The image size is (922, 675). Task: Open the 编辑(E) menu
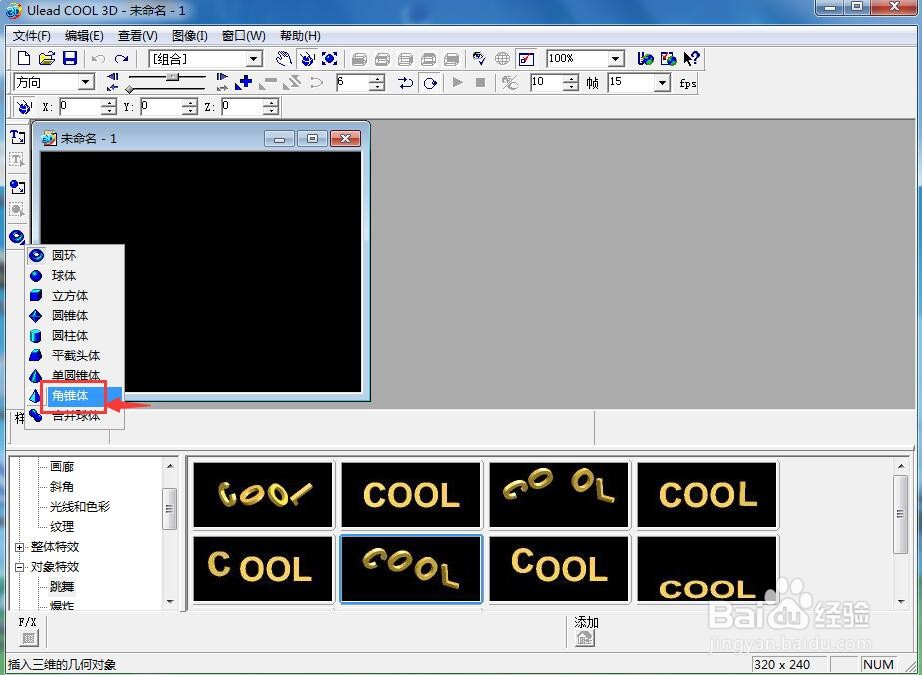[x=84, y=36]
